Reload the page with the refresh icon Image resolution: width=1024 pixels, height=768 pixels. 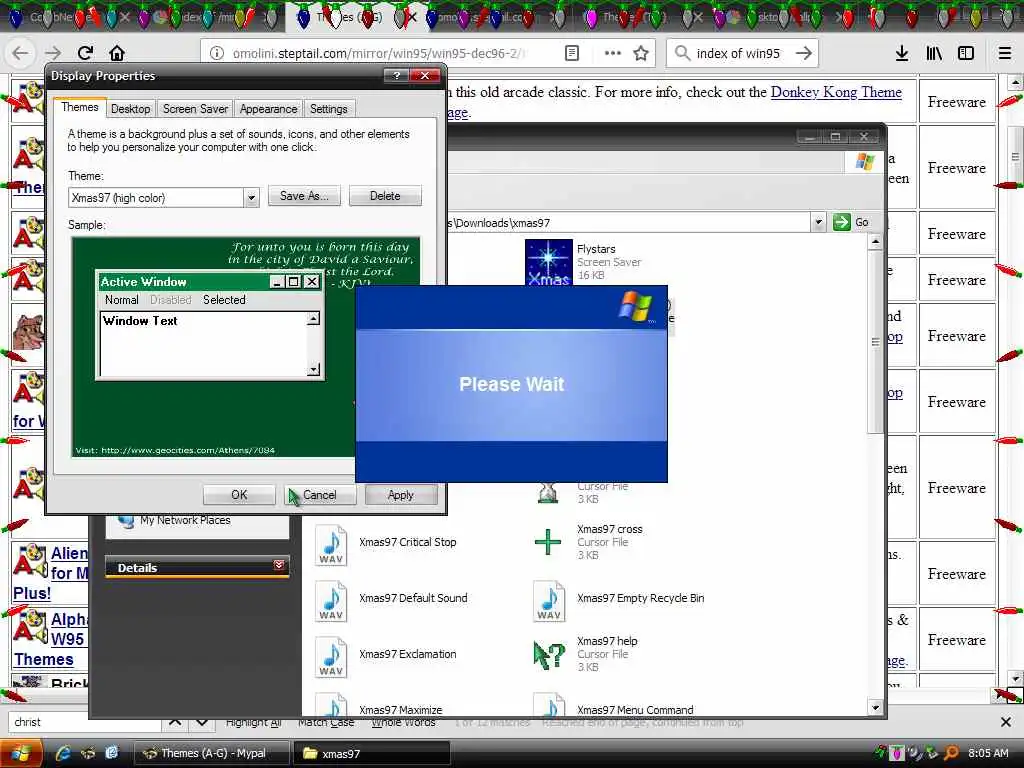click(86, 53)
